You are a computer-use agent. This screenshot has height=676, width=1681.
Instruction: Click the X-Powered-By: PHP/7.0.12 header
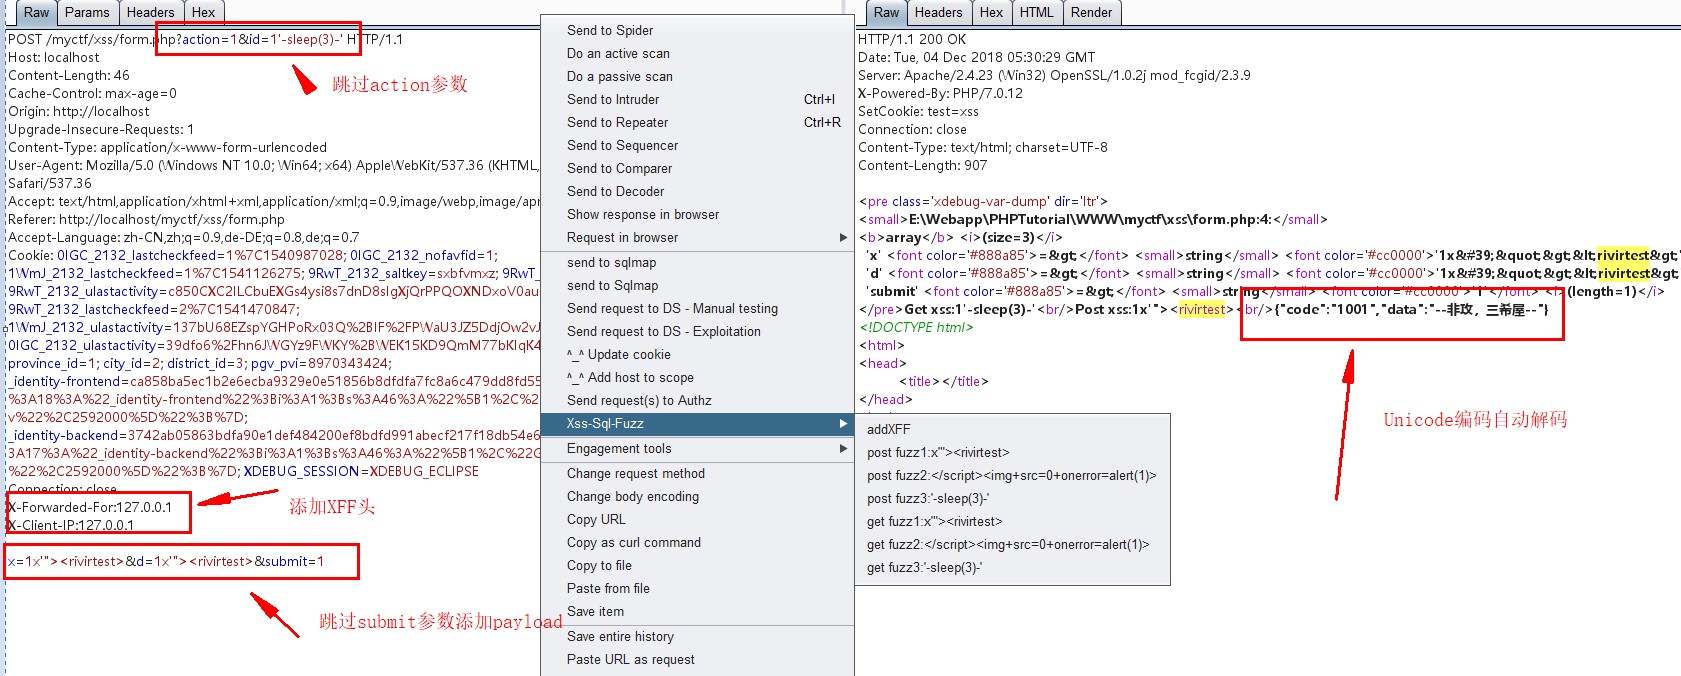pyautogui.click(x=940, y=93)
